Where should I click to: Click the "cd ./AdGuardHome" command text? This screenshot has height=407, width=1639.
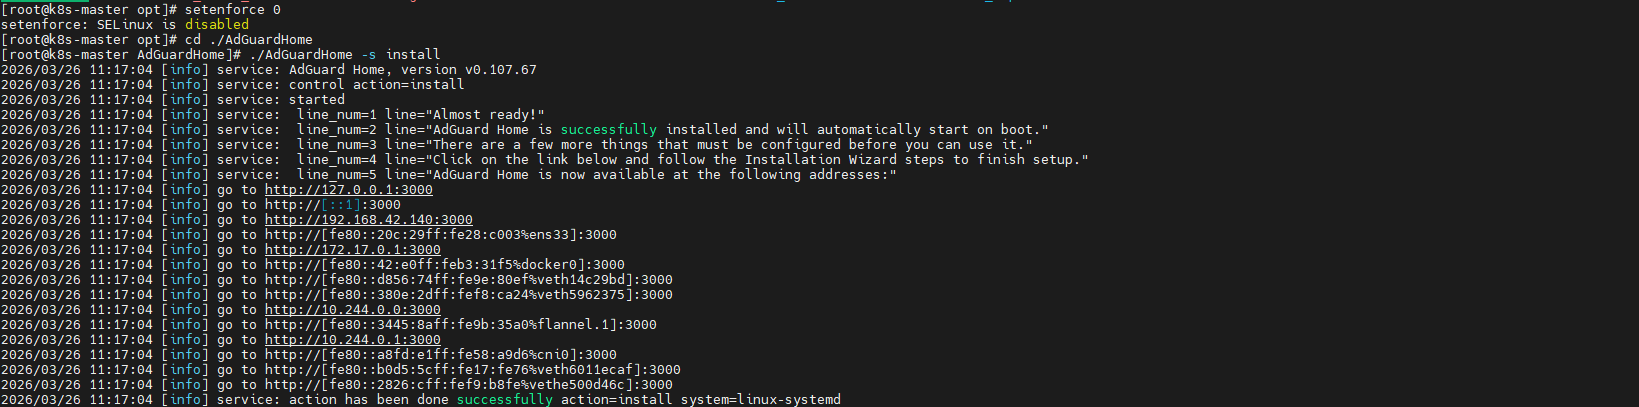coord(248,40)
